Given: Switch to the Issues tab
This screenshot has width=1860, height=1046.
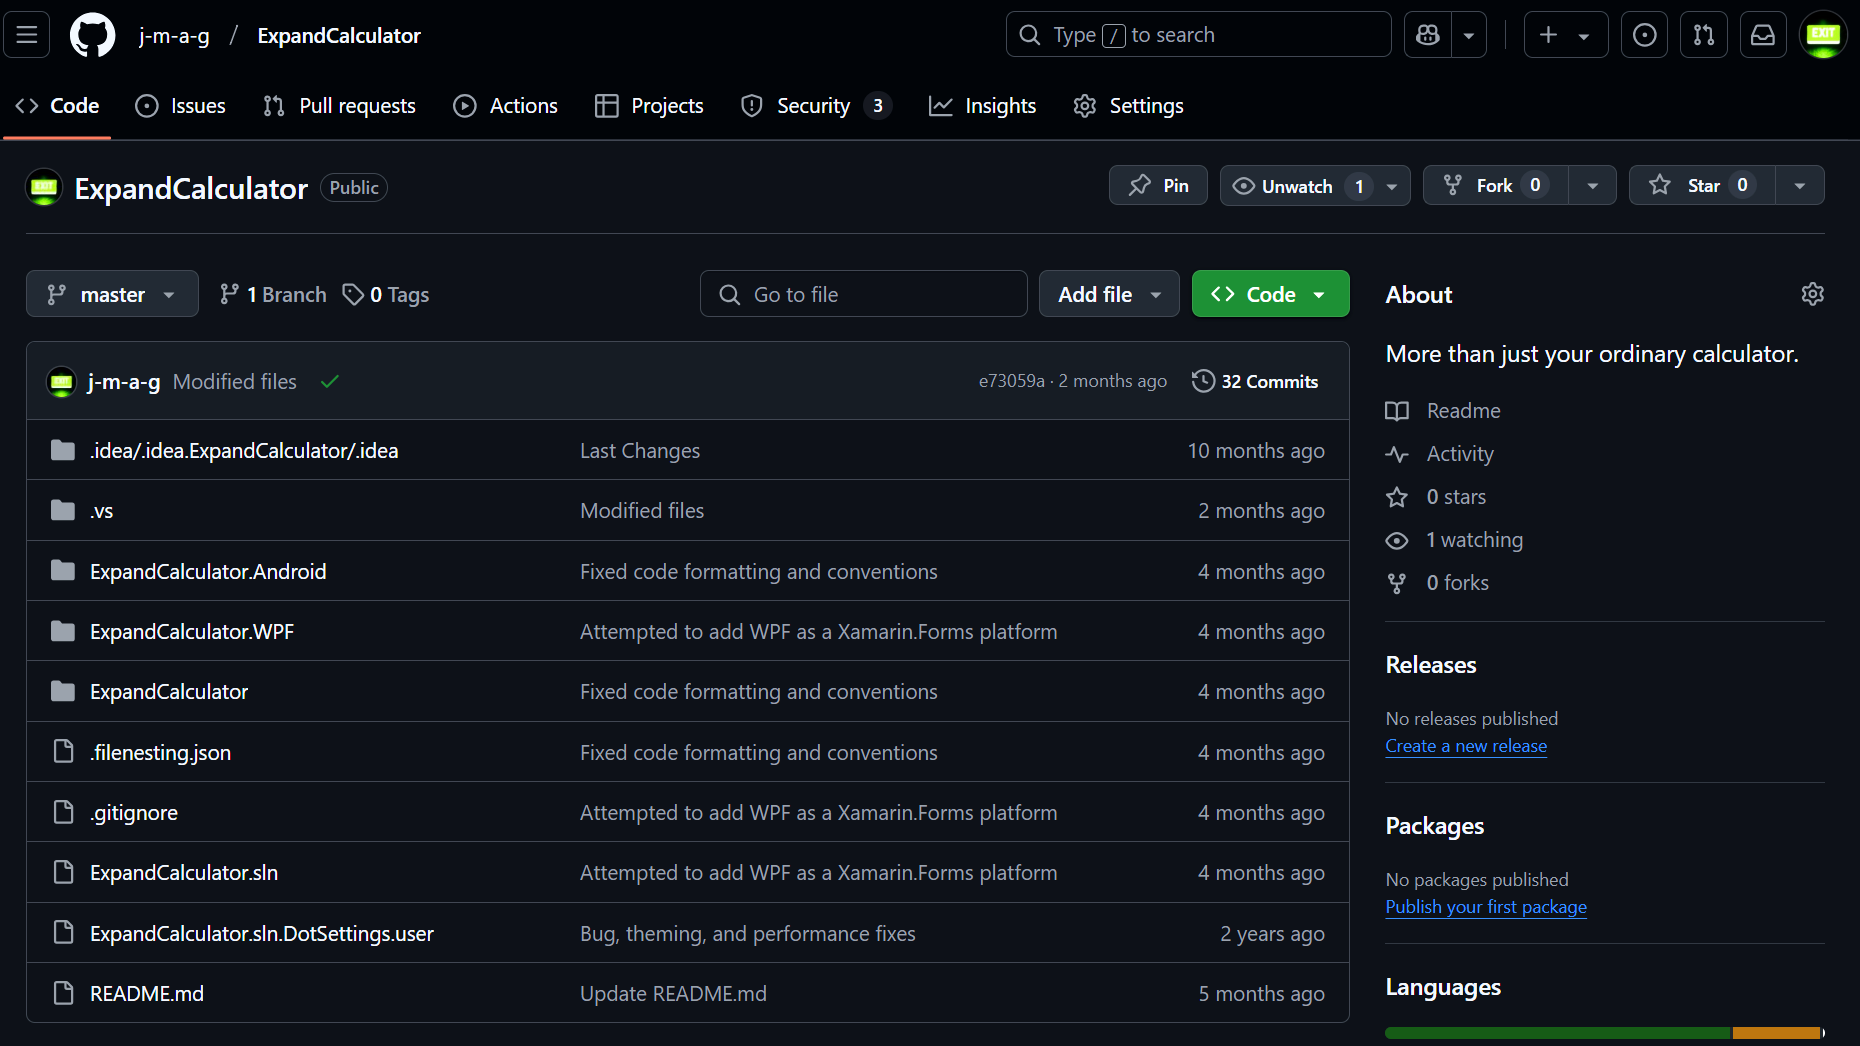Looking at the screenshot, I should click(181, 106).
